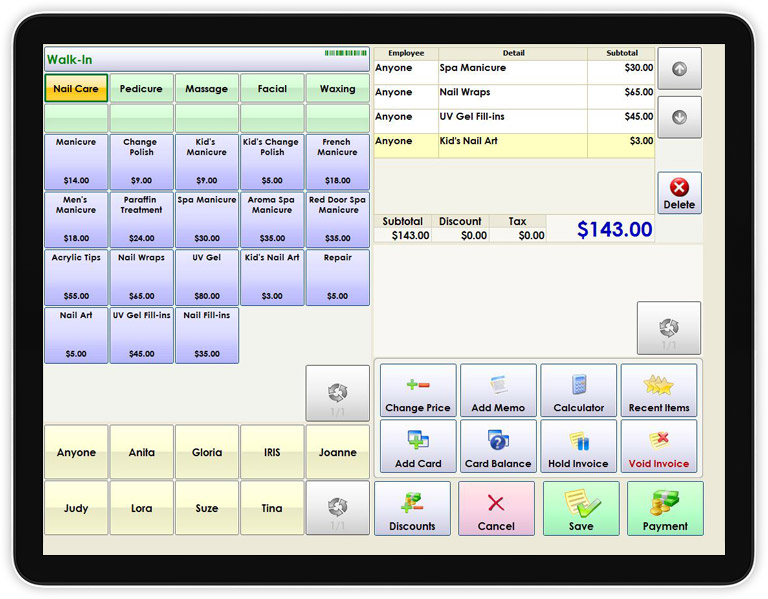Open the Add Memo notepad
Screen dimensions: 768x599
(x=498, y=390)
